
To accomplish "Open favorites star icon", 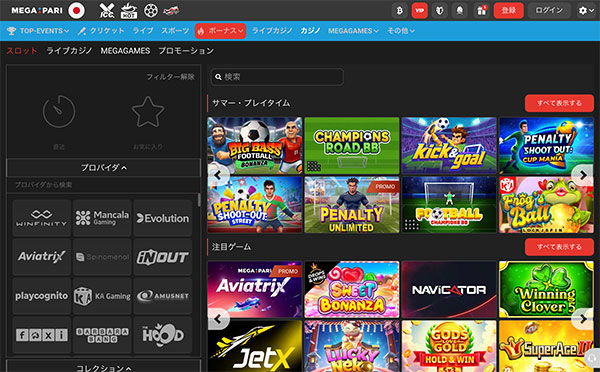I will (x=148, y=112).
